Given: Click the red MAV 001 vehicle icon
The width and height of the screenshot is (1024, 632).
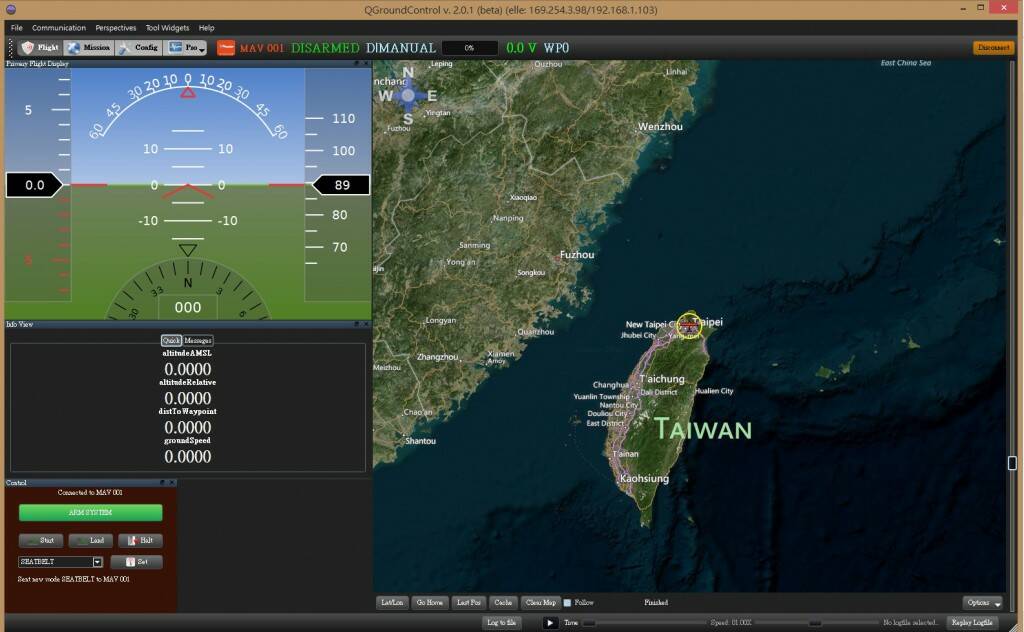Looking at the screenshot, I should [226, 47].
